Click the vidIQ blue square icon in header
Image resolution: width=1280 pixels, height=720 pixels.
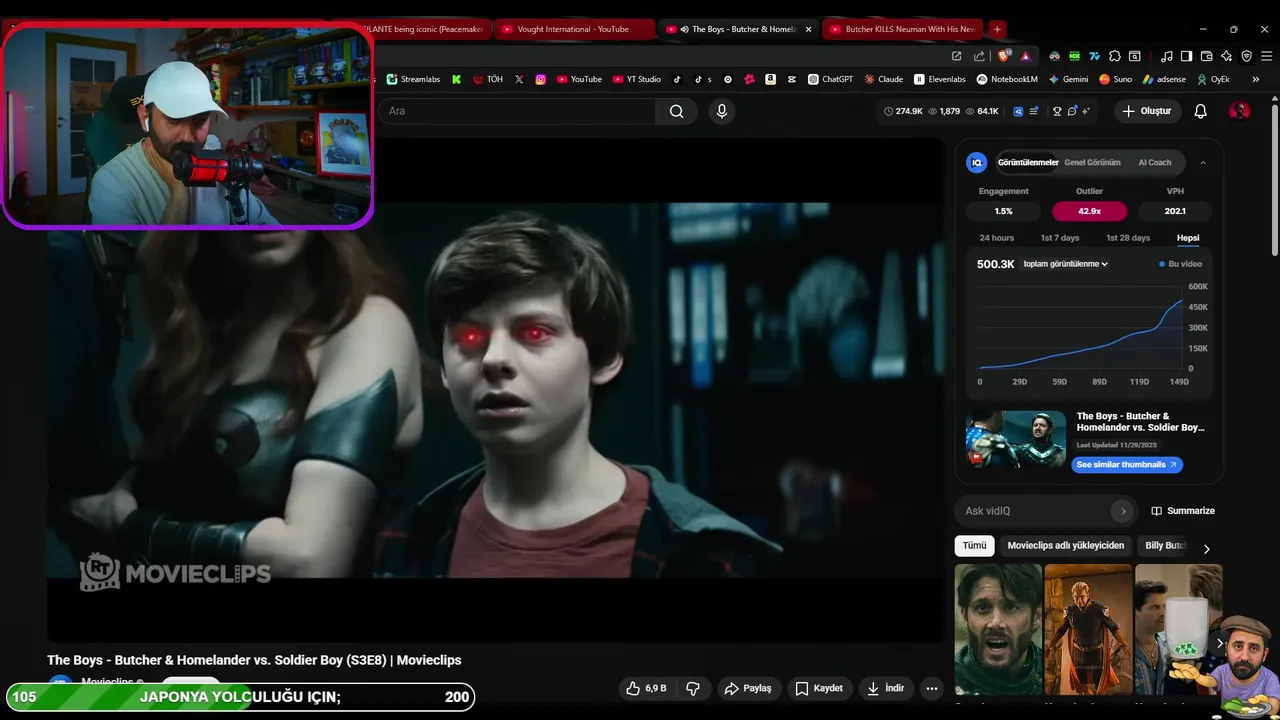pos(1018,111)
